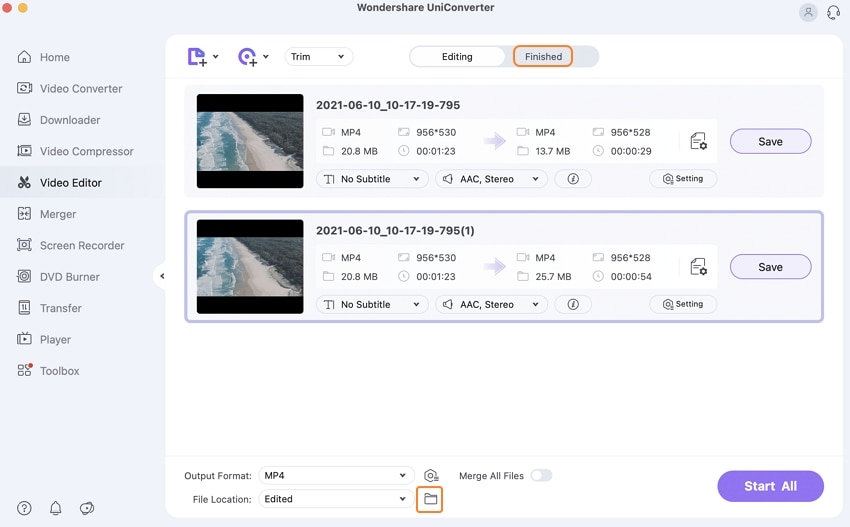Screen dimensions: 850x527
Task: Open the notifications bell icon
Action: tap(55, 508)
